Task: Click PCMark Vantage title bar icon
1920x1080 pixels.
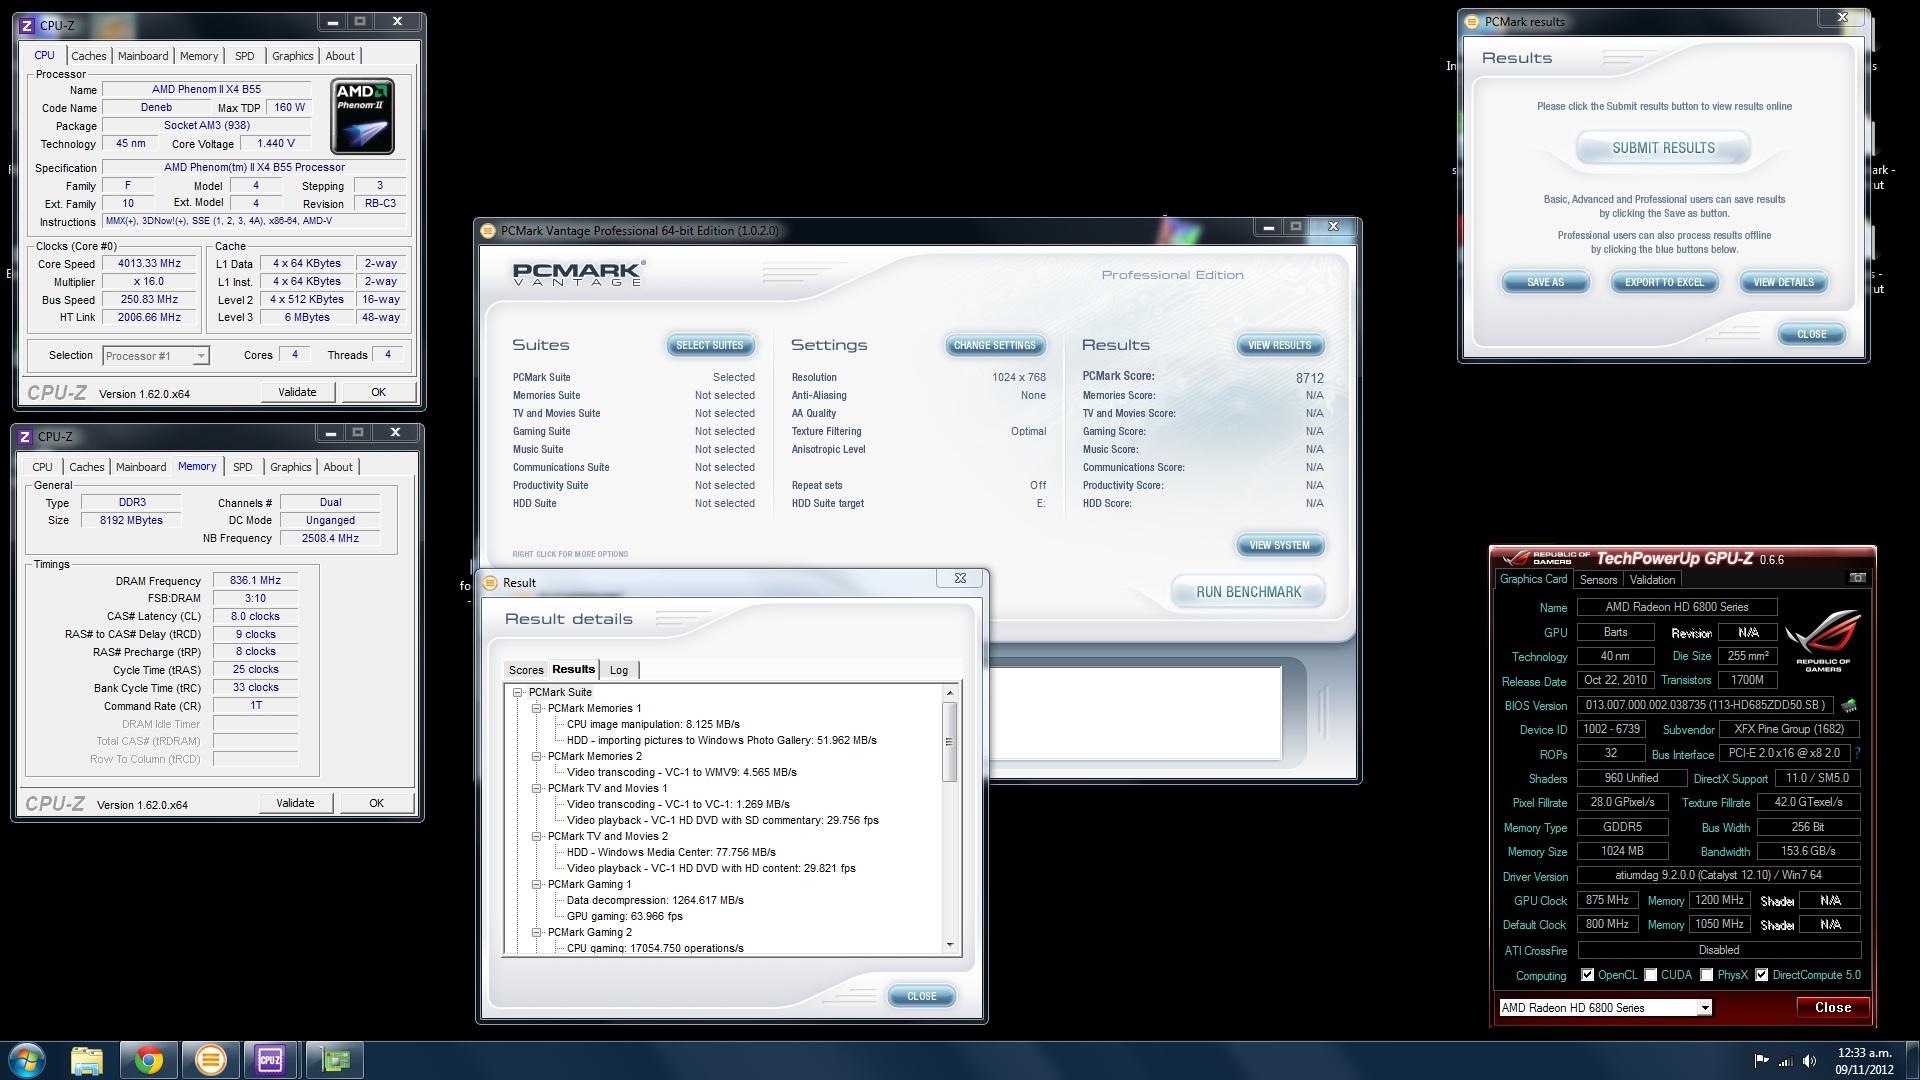Action: [x=488, y=231]
